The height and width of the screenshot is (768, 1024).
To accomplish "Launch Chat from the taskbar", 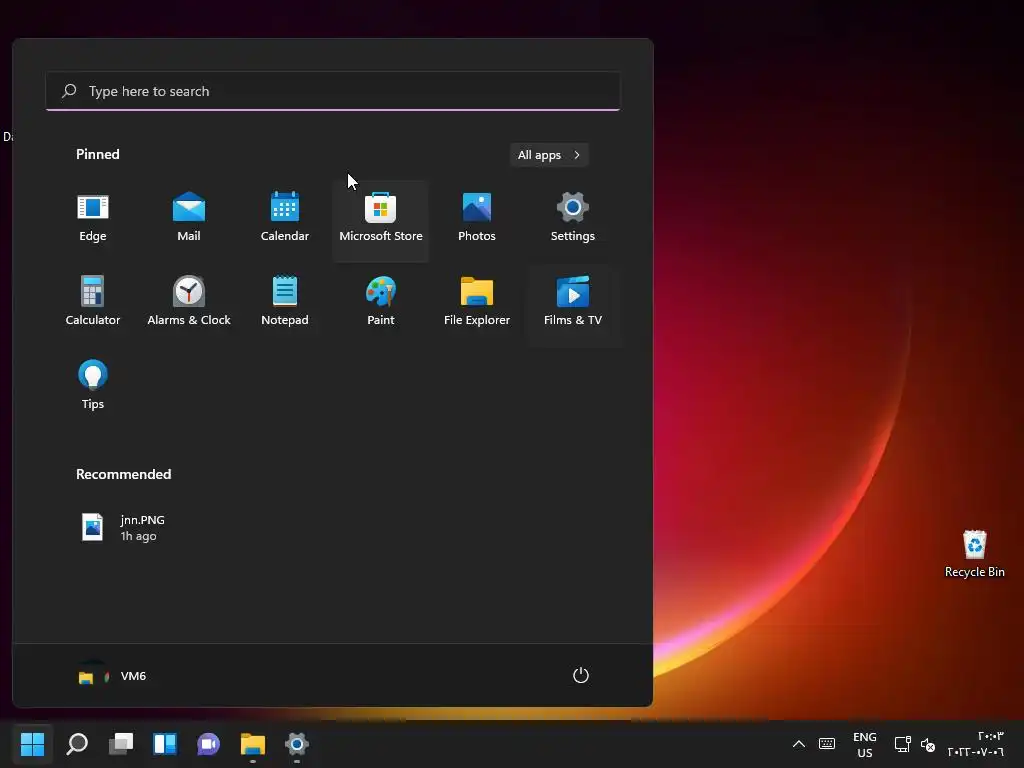I will tap(208, 743).
